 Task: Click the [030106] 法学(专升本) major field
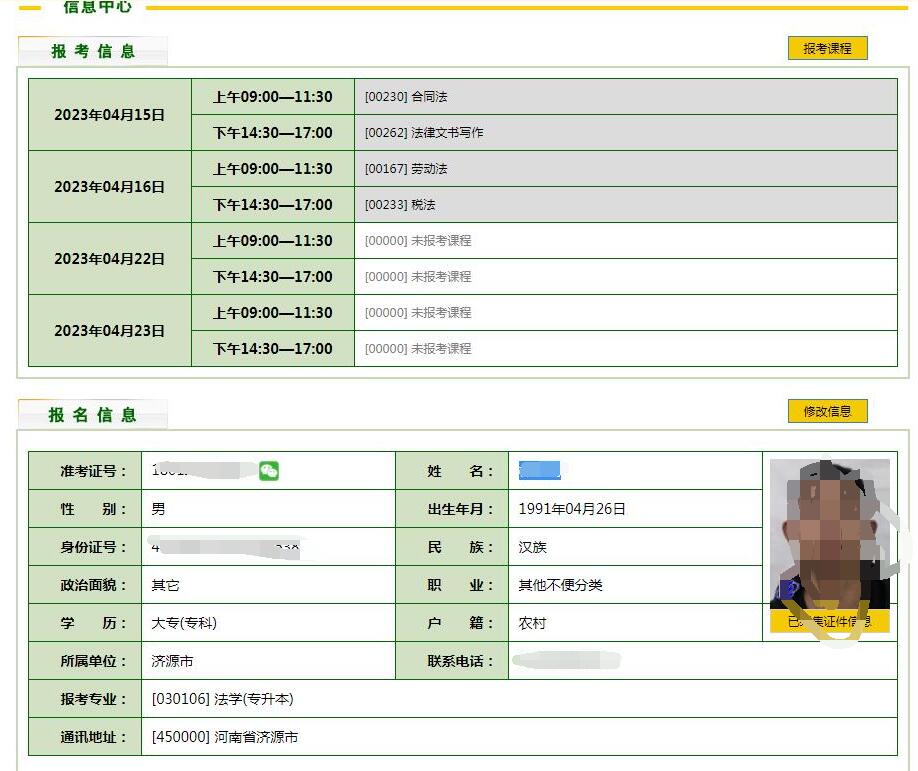222,699
